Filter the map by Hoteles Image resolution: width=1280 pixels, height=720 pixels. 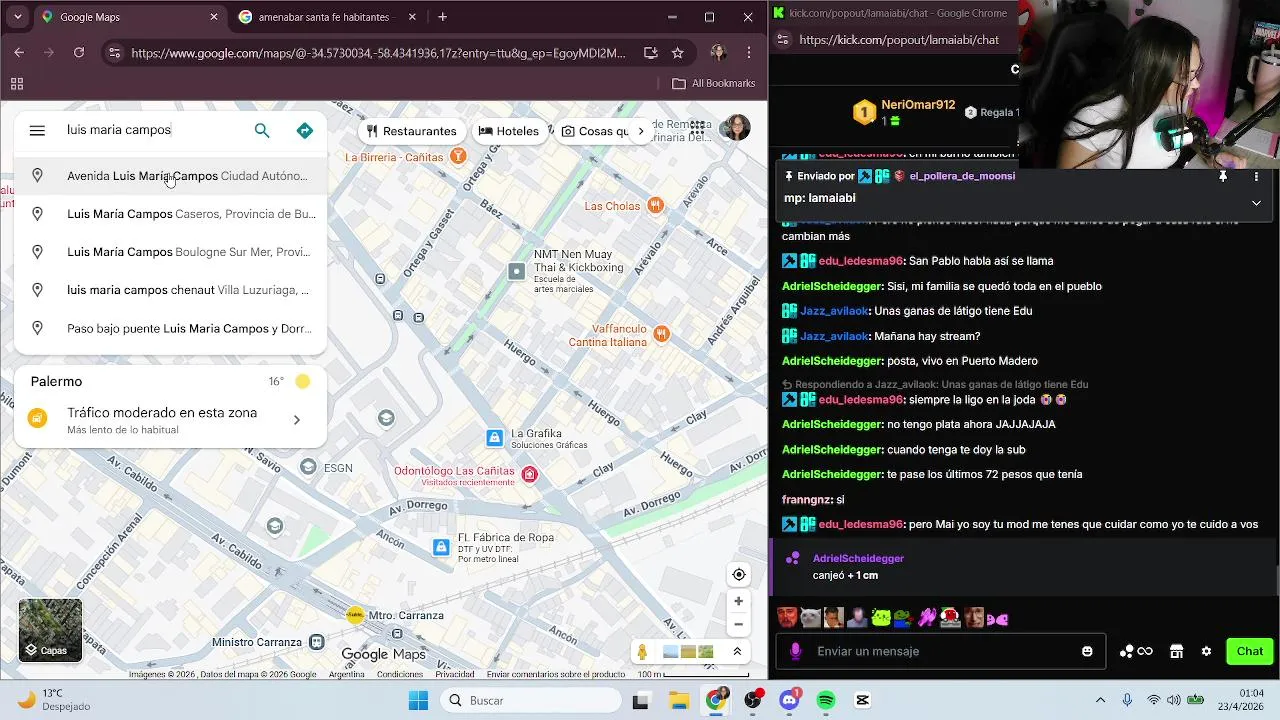coord(508,131)
